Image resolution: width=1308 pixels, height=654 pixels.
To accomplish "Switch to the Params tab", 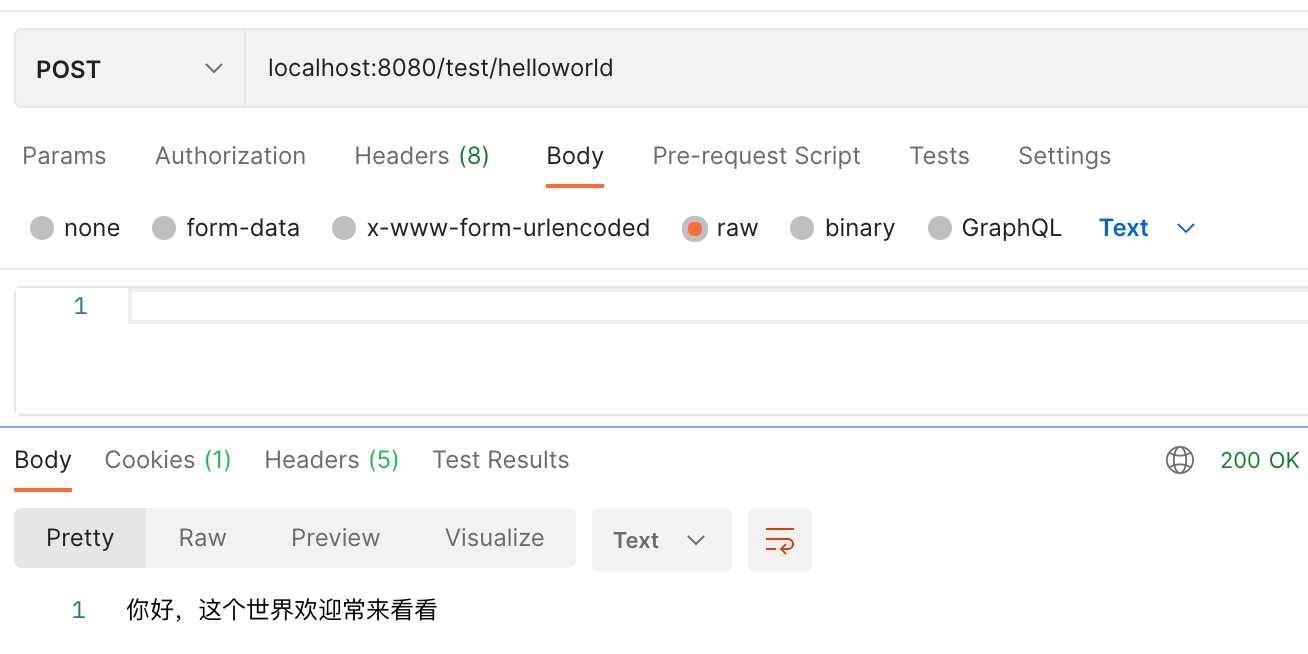I will tap(64, 156).
